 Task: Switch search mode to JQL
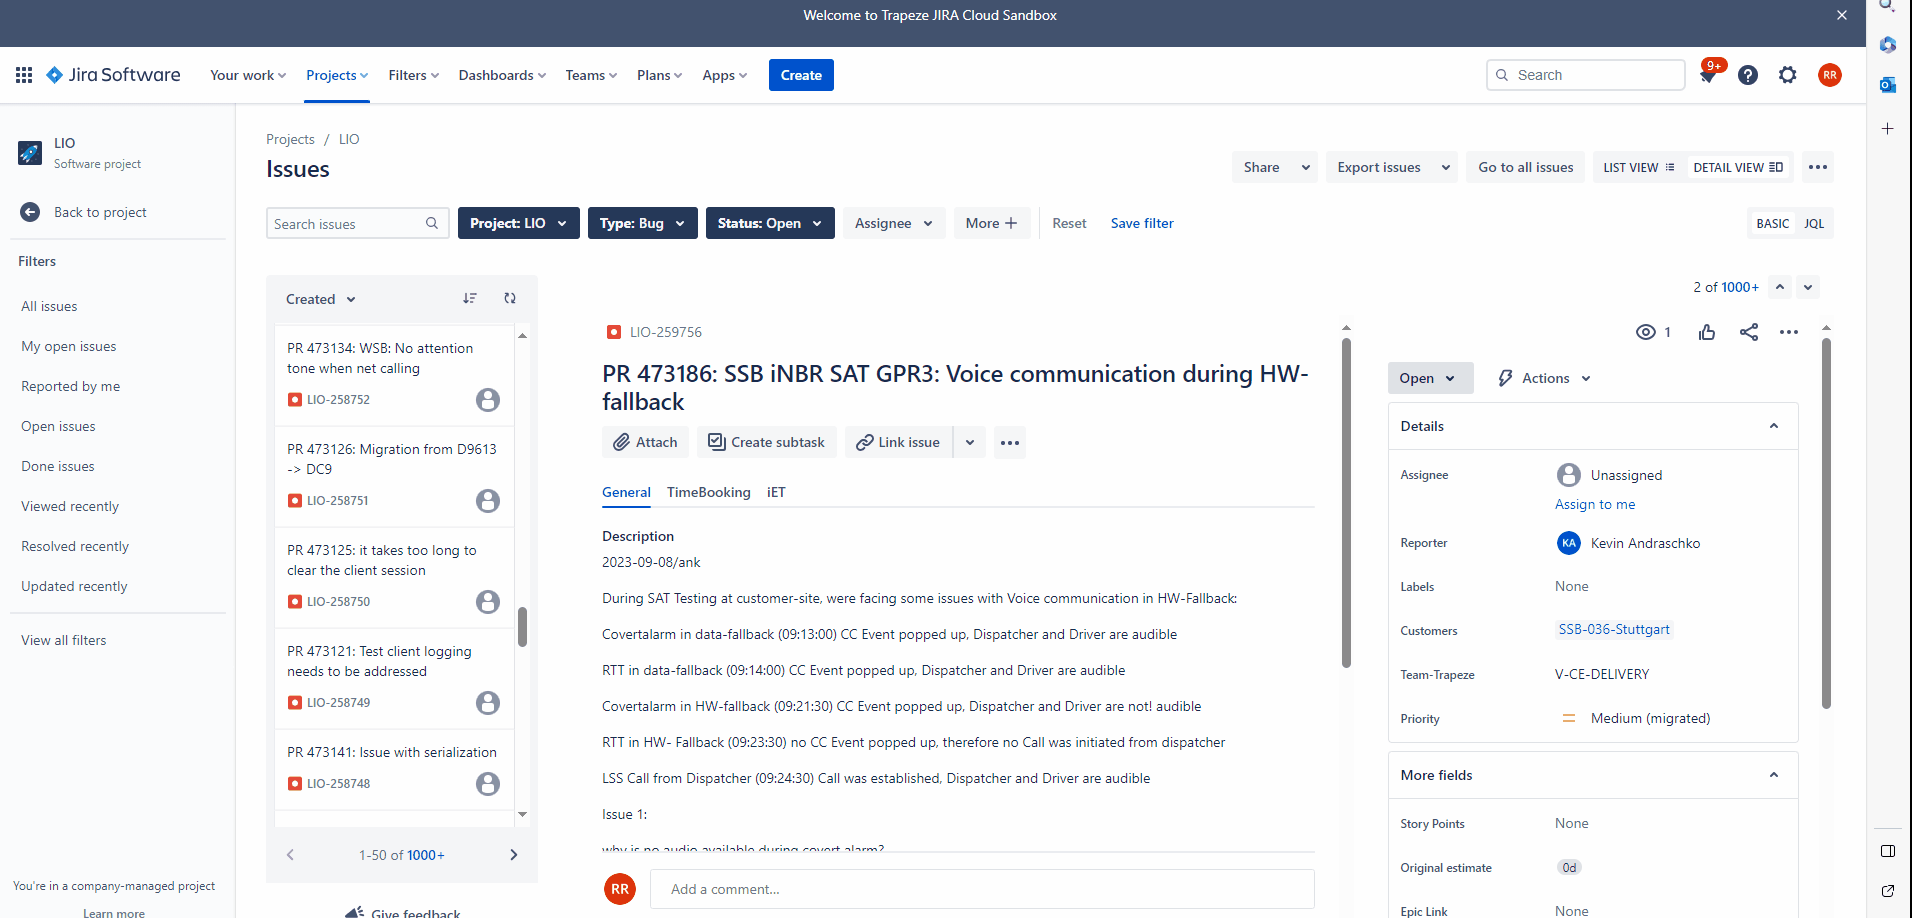(x=1813, y=223)
